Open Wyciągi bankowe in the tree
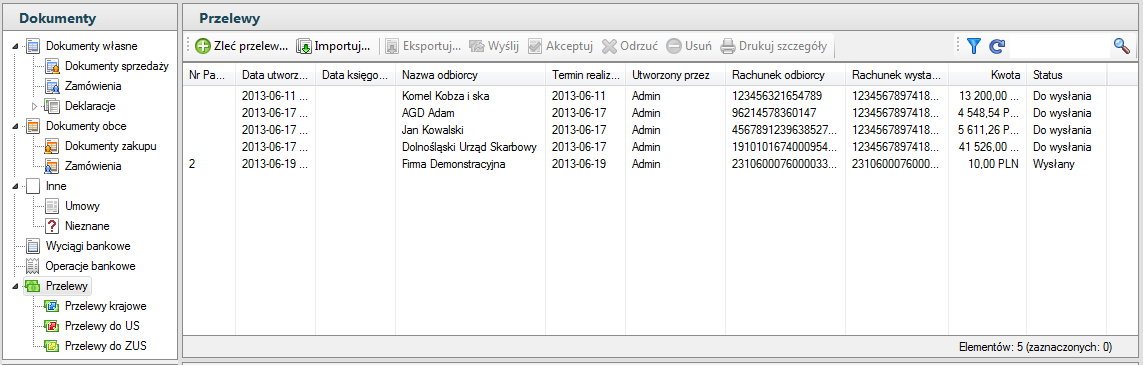 (87, 246)
